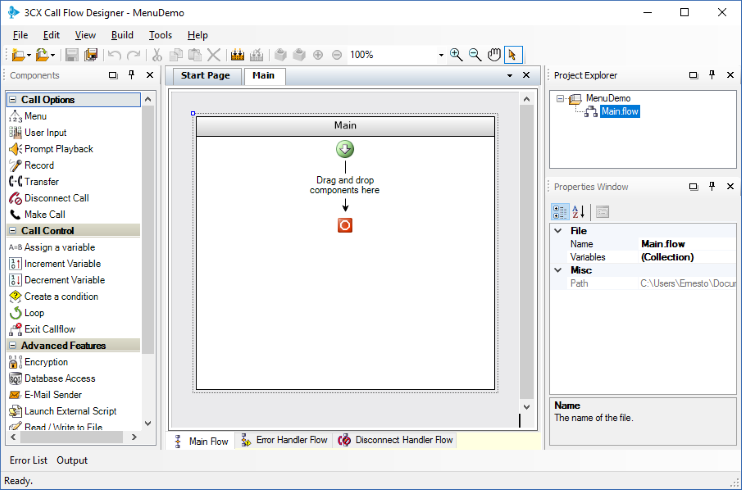Select the Create a condition component

coord(54,296)
